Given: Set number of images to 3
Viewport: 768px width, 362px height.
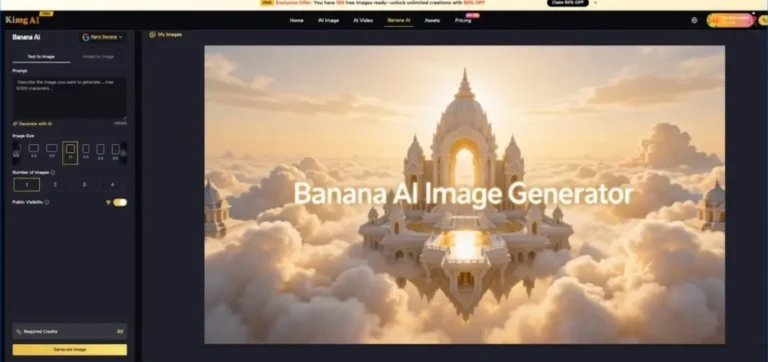Looking at the screenshot, I should (84, 185).
